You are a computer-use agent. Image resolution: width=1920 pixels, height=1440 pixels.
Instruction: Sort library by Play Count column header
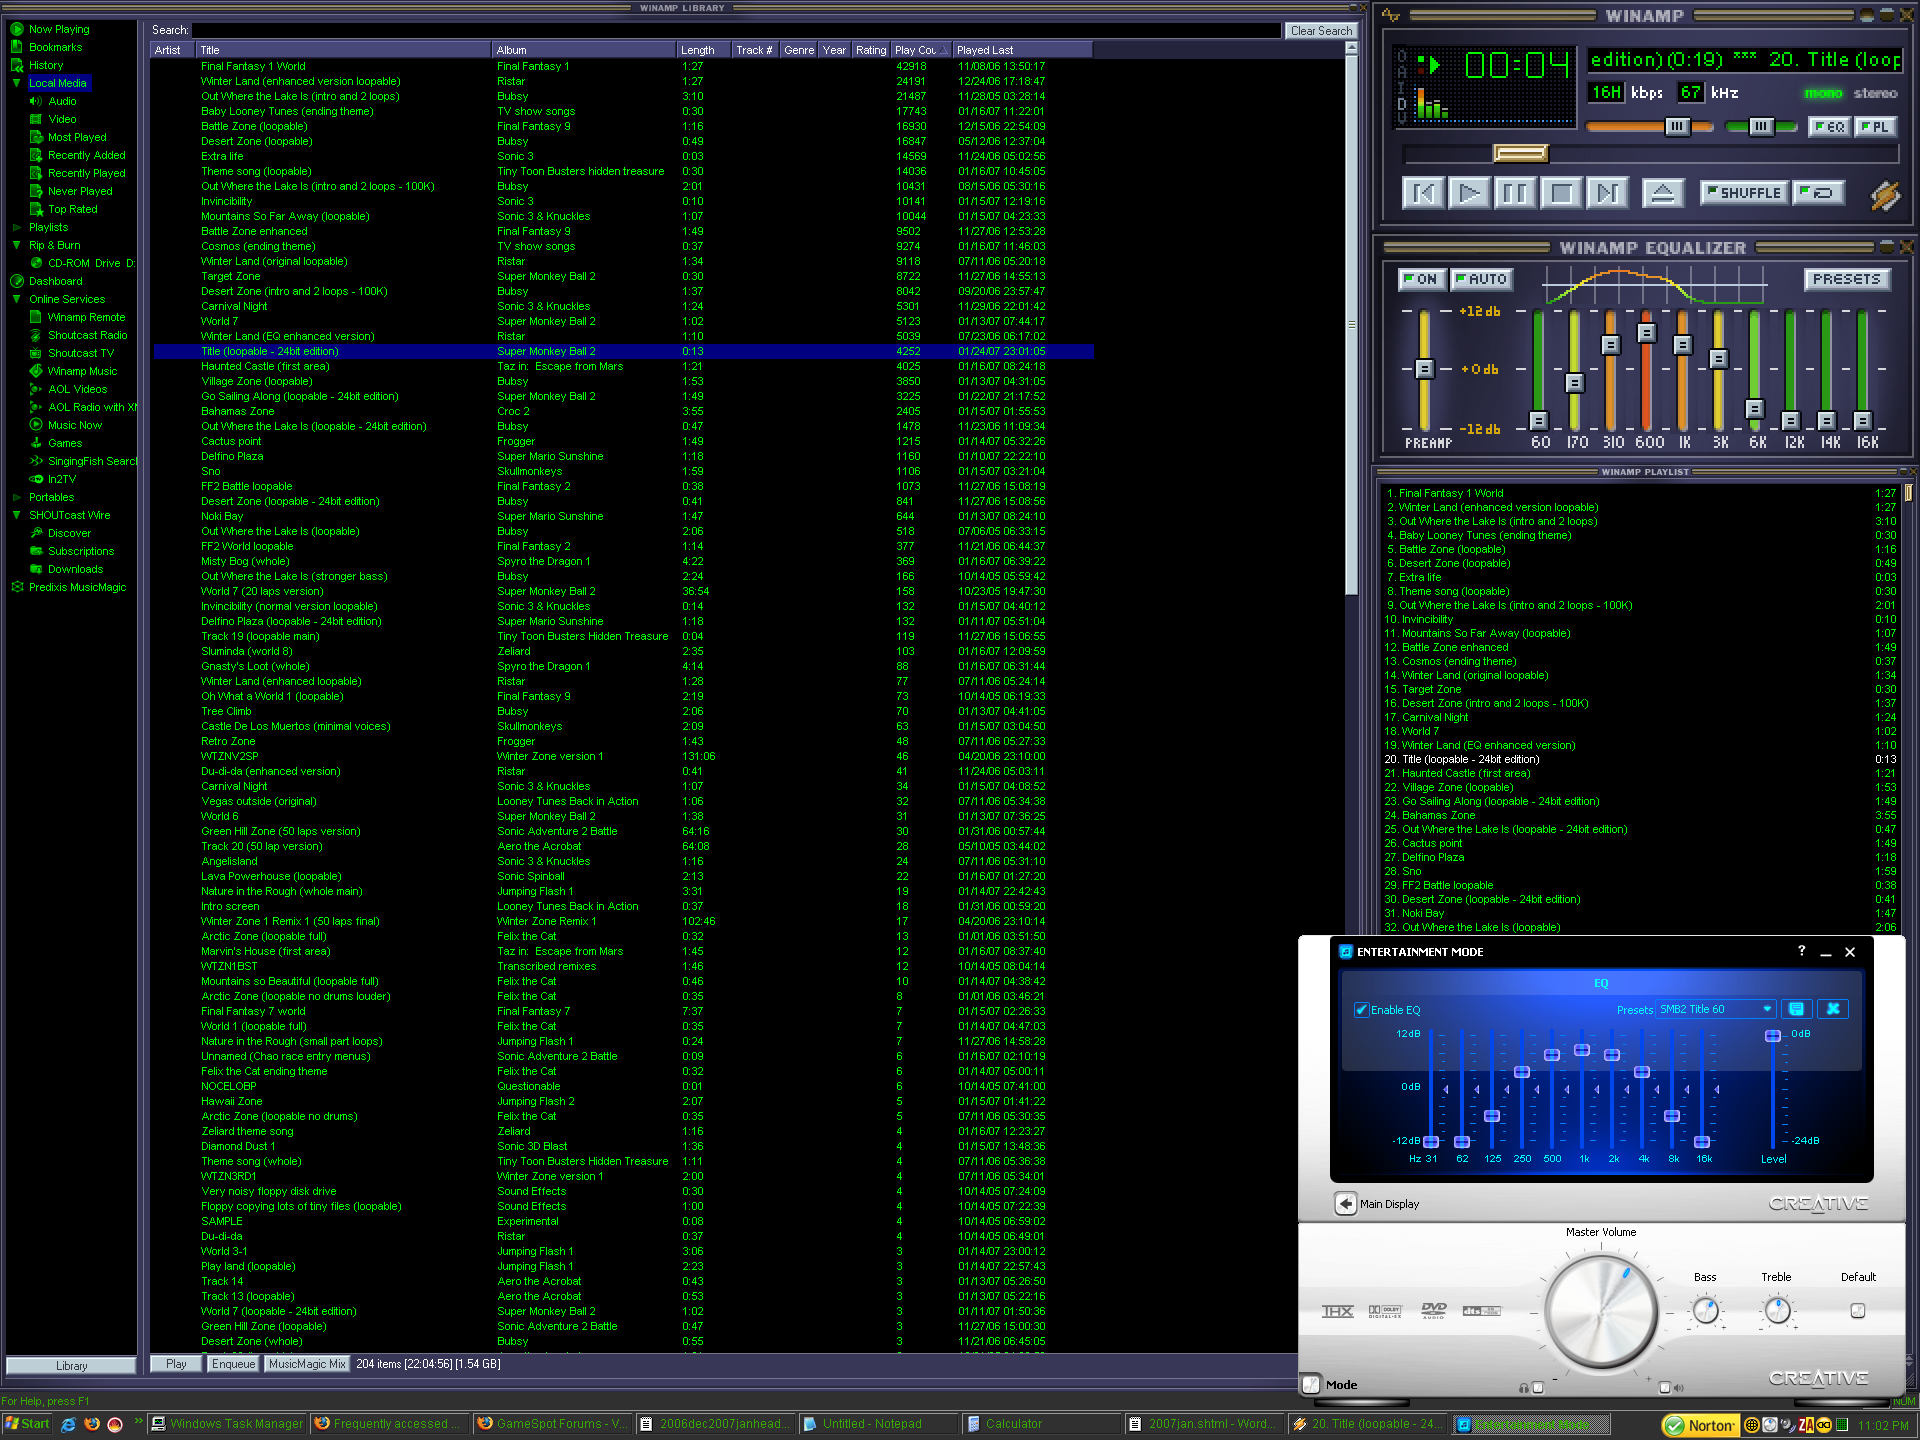coord(920,50)
